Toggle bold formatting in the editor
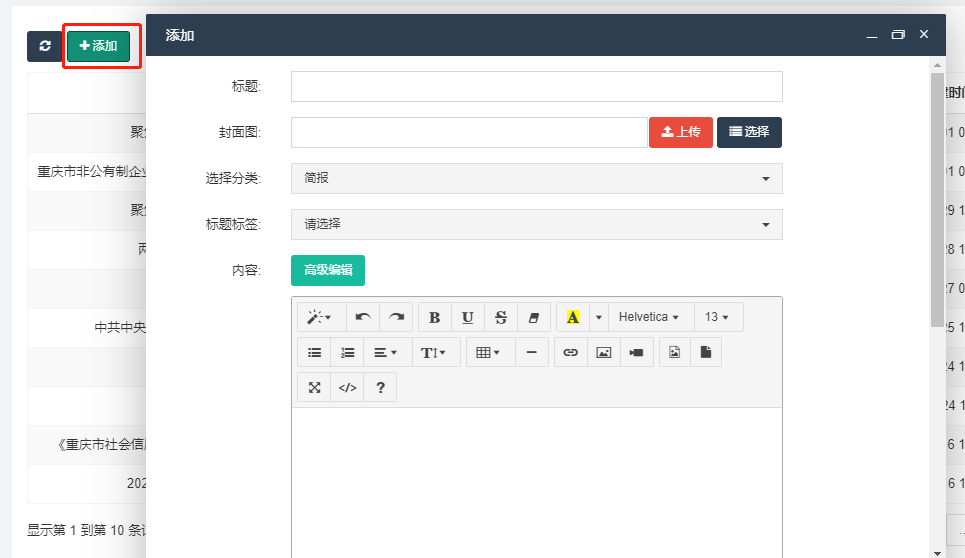 pyautogui.click(x=434, y=317)
